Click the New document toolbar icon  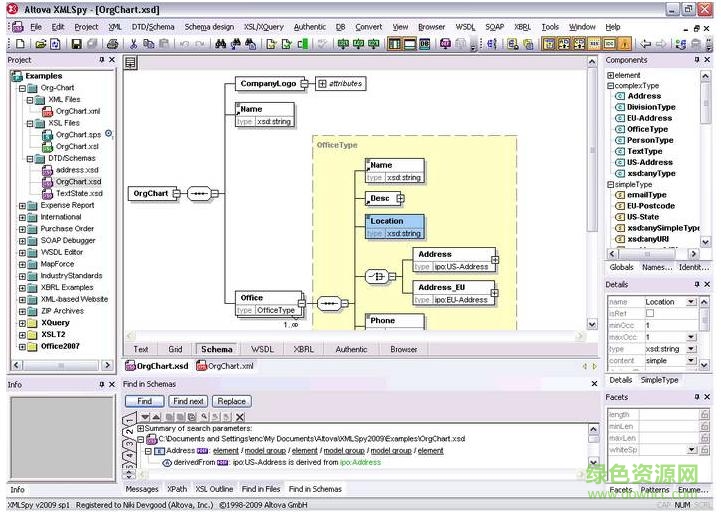tap(21, 44)
